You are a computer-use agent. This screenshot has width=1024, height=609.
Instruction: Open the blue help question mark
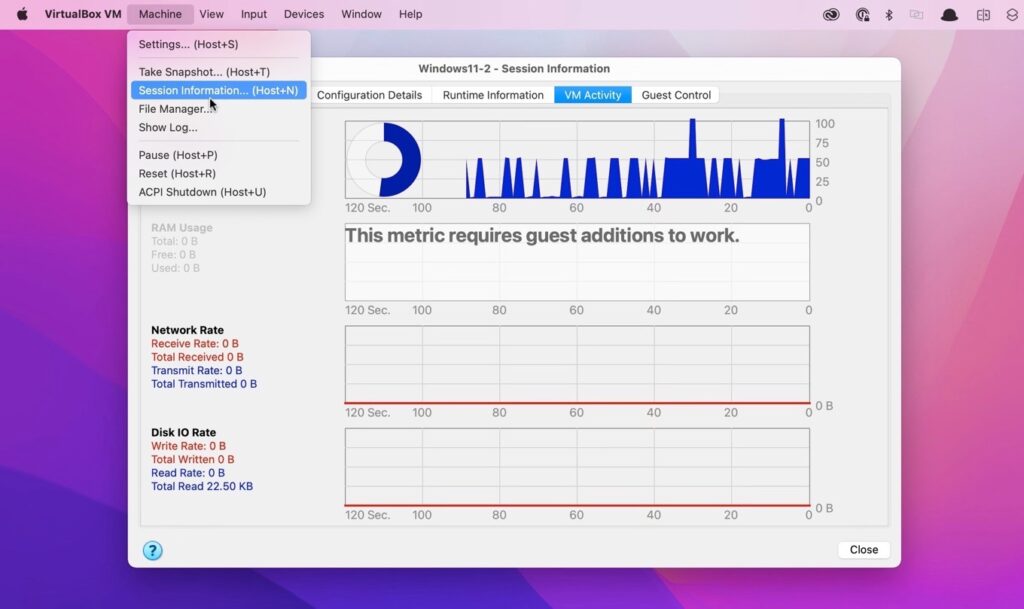coord(152,550)
